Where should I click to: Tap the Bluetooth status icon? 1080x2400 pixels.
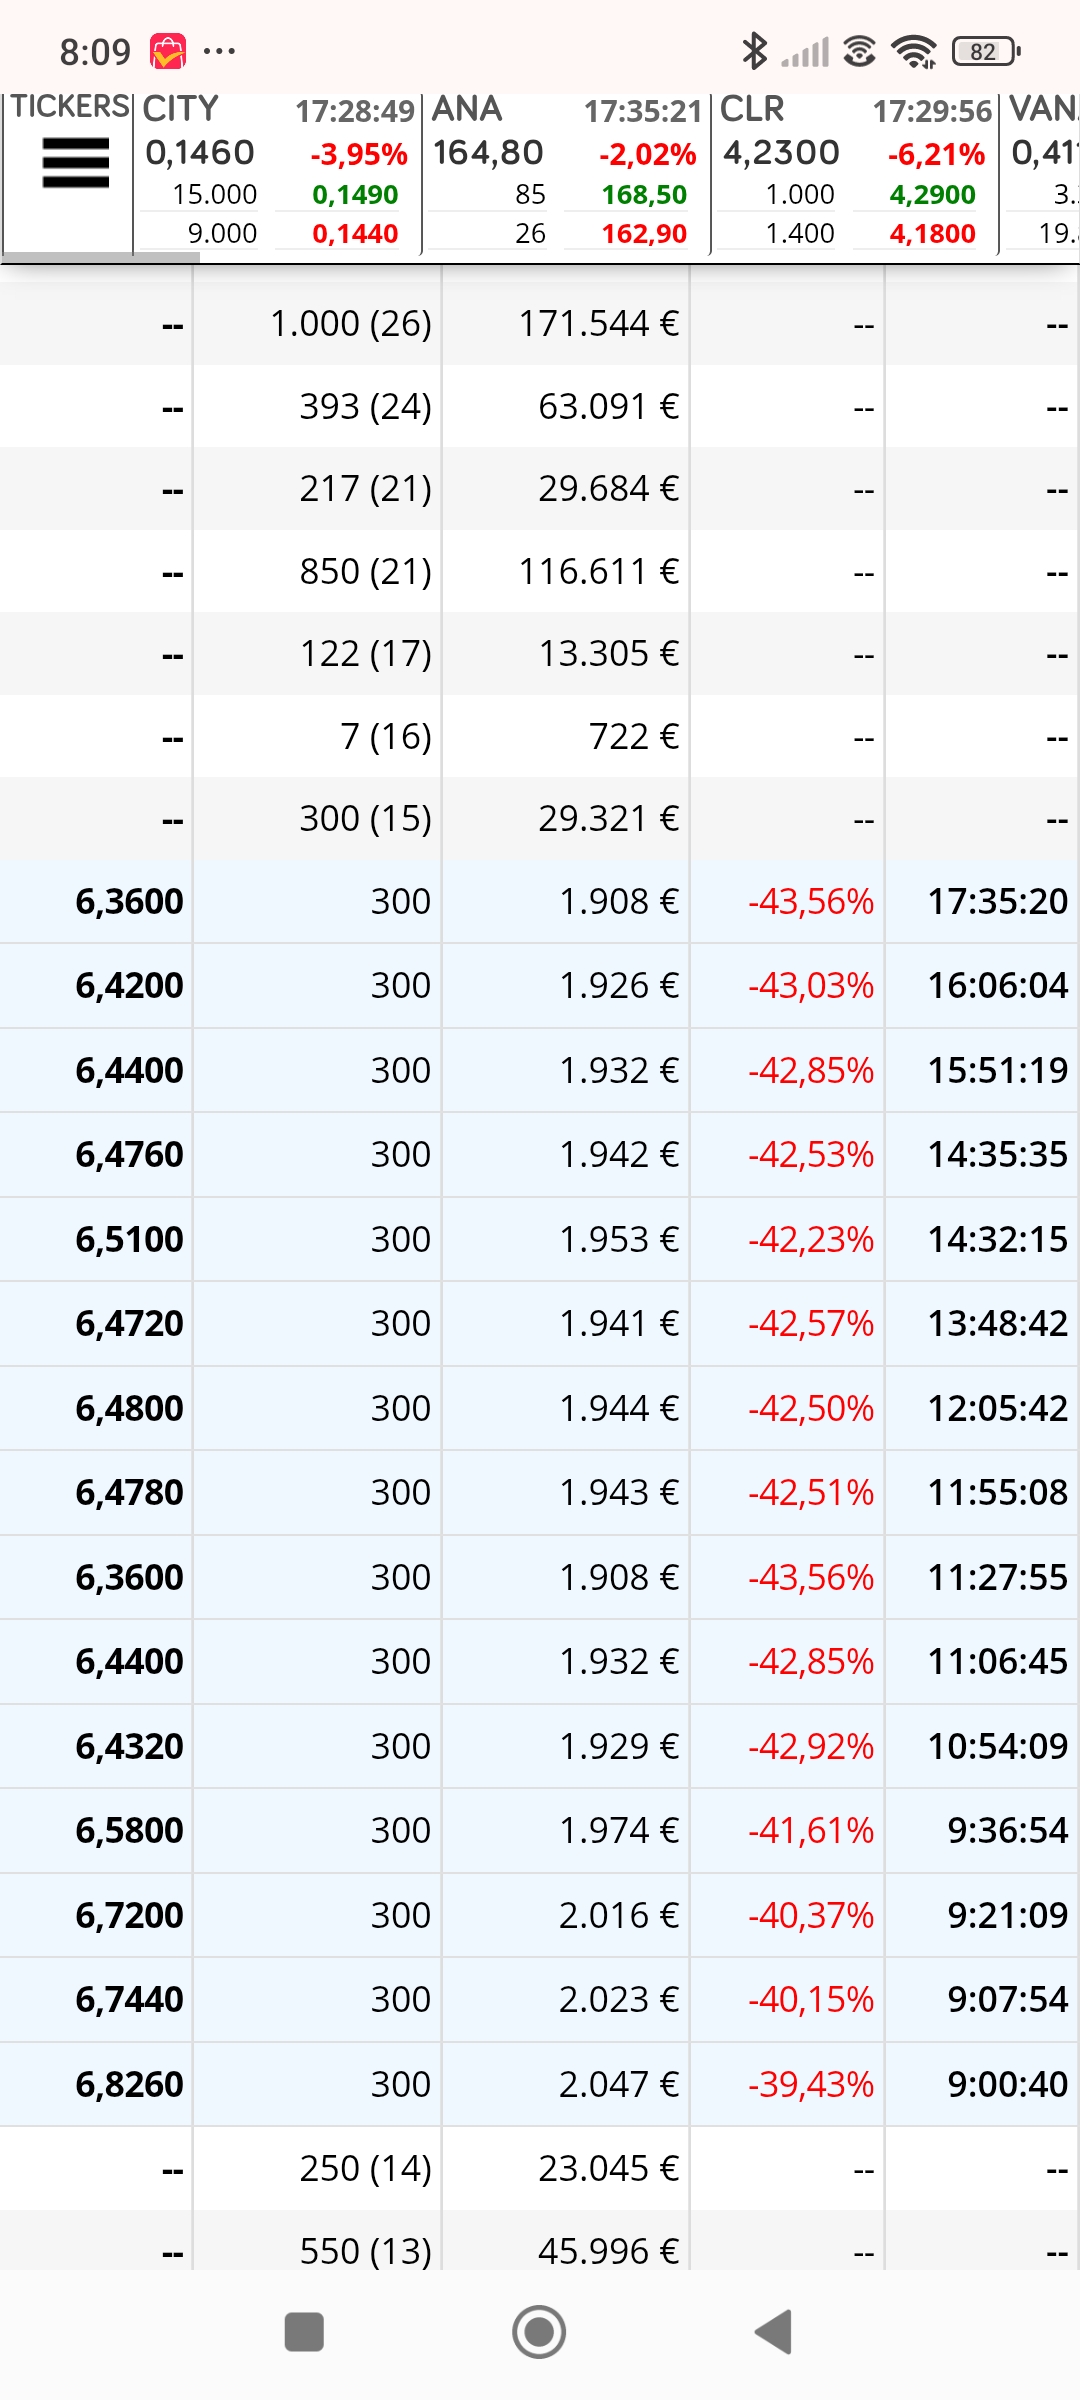(x=754, y=51)
